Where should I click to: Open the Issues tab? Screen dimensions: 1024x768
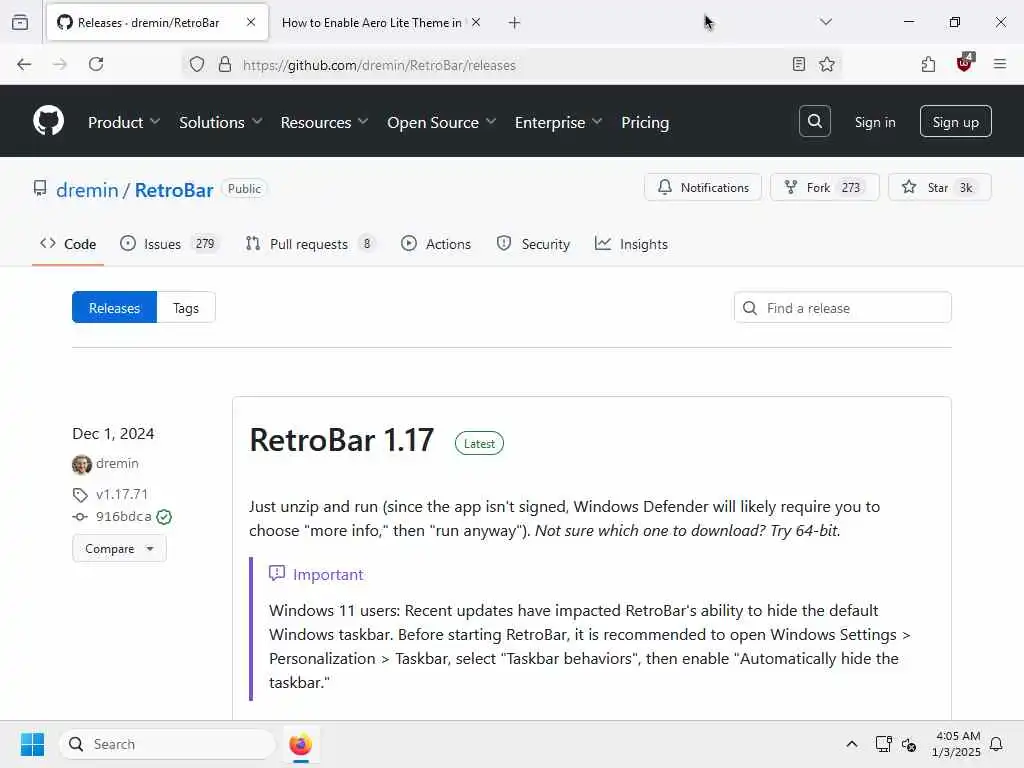point(169,244)
